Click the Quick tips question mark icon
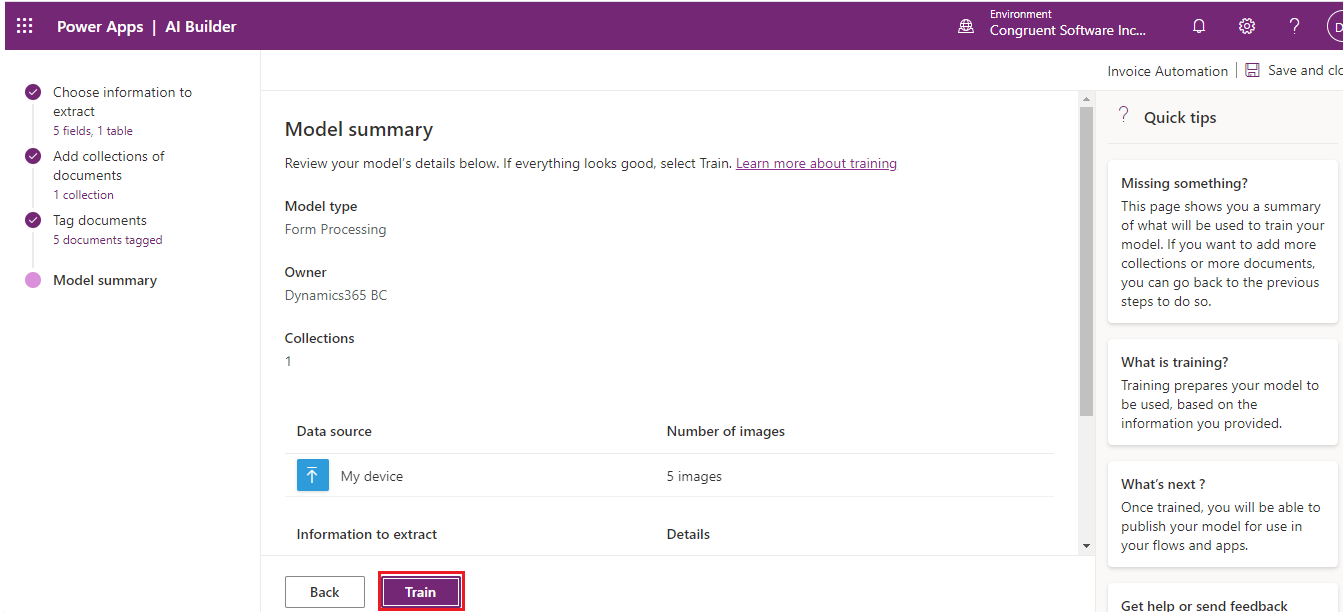This screenshot has height=612, width=1343. [x=1124, y=115]
